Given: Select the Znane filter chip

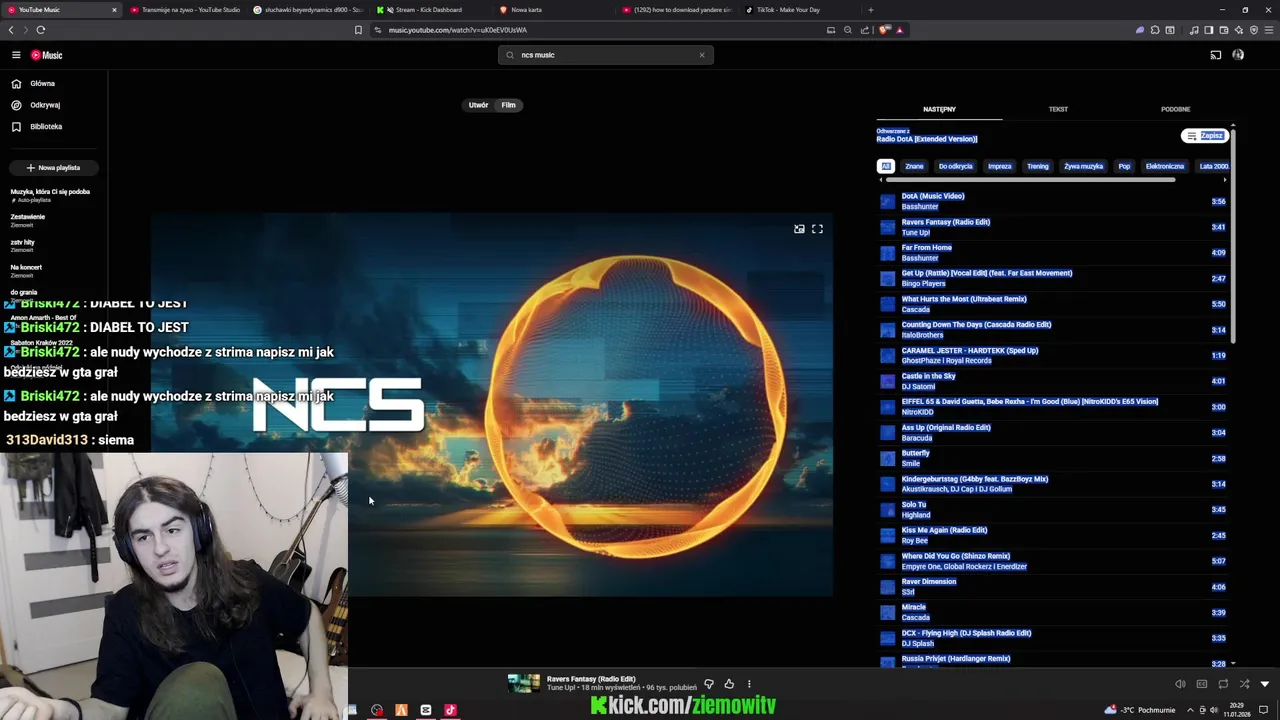Looking at the screenshot, I should pos(914,166).
